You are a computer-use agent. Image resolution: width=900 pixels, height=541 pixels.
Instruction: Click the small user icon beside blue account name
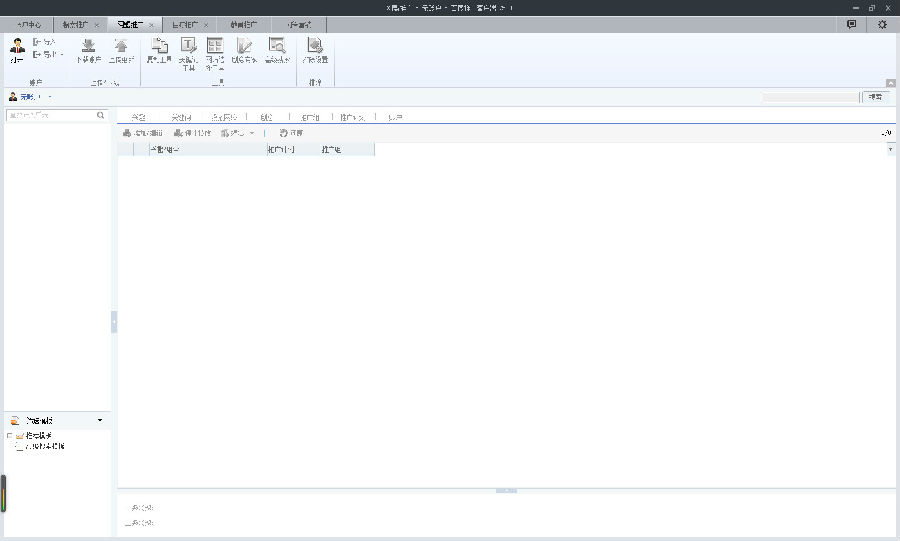[13, 96]
